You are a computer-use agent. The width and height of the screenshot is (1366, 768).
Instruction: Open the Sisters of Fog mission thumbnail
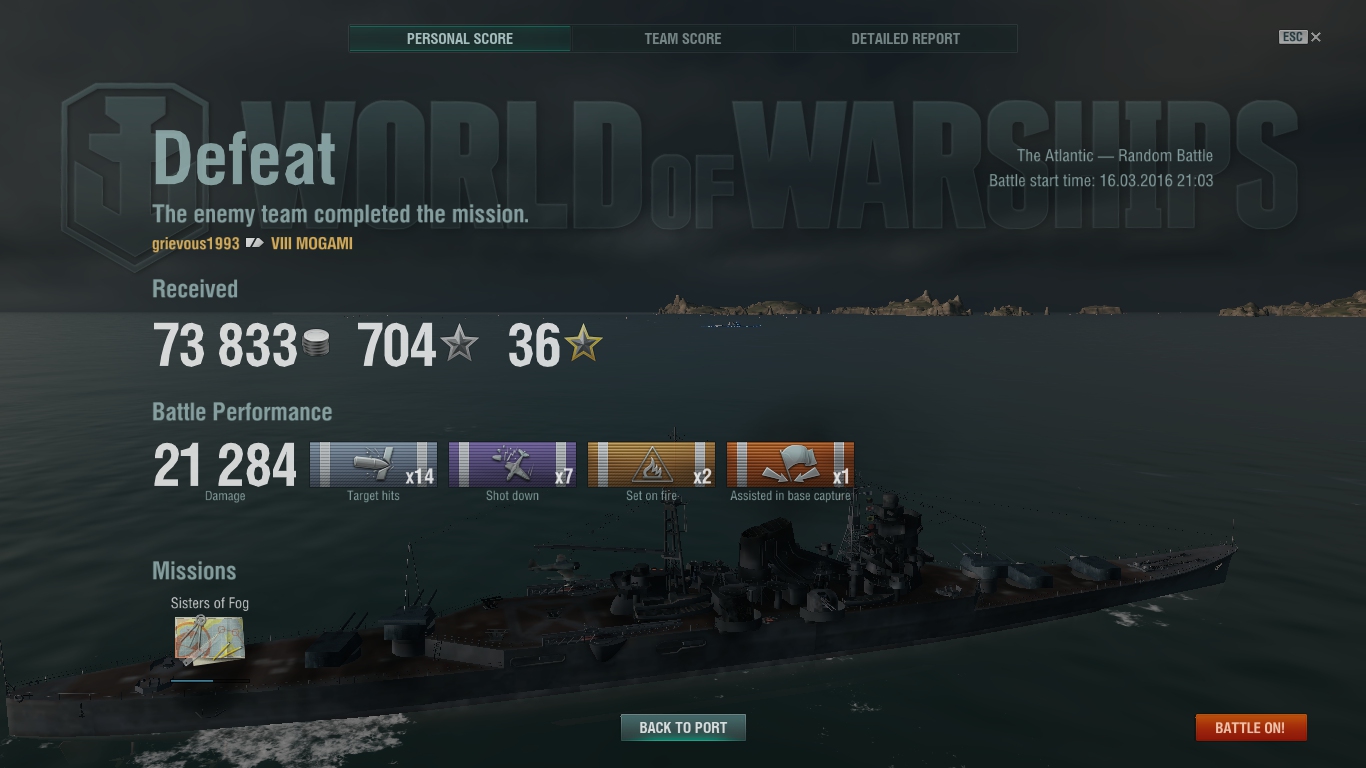pyautogui.click(x=209, y=640)
